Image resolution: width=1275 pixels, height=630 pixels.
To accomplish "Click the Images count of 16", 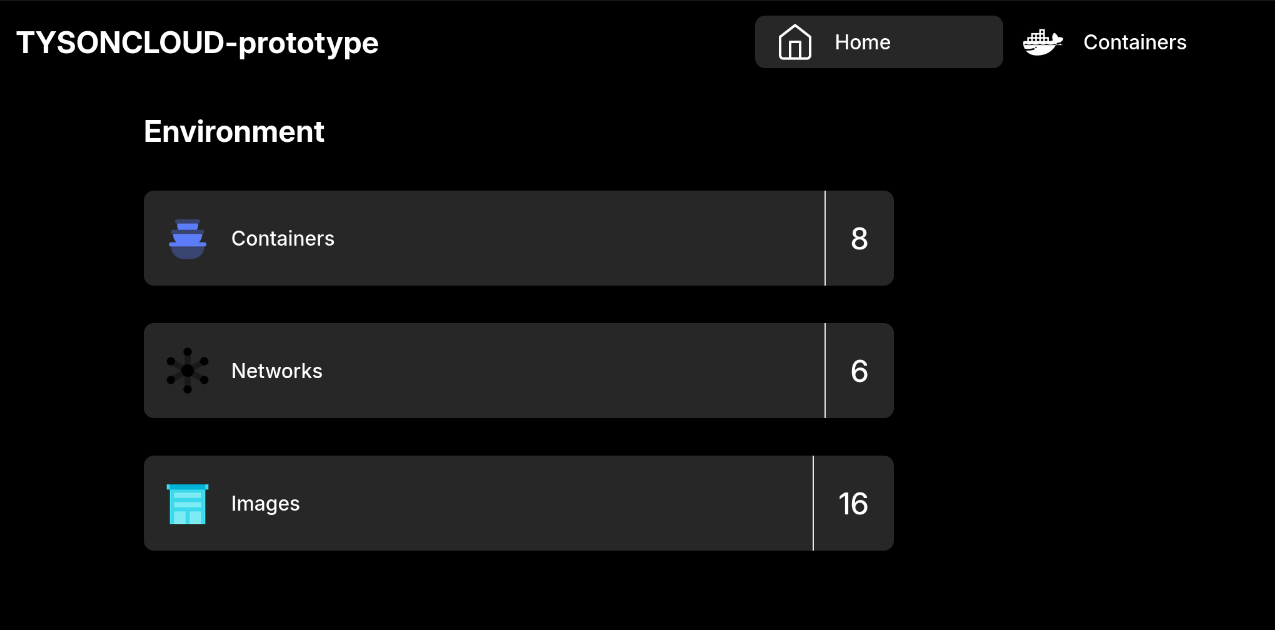I will (853, 504).
